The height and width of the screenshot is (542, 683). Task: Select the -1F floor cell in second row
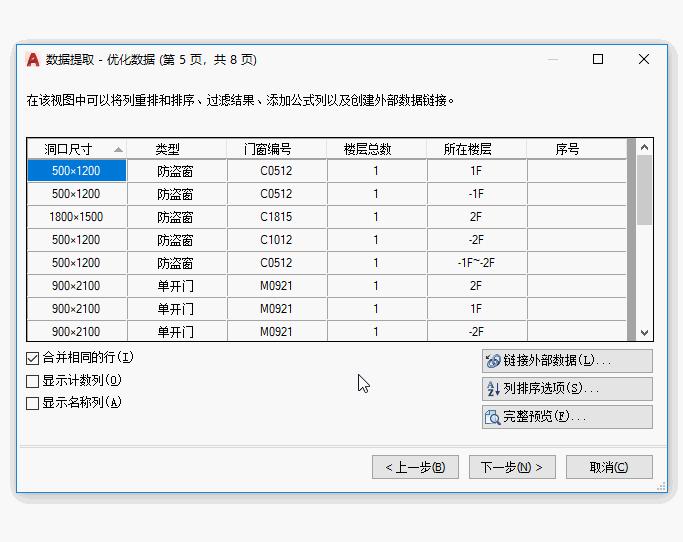coord(477,193)
